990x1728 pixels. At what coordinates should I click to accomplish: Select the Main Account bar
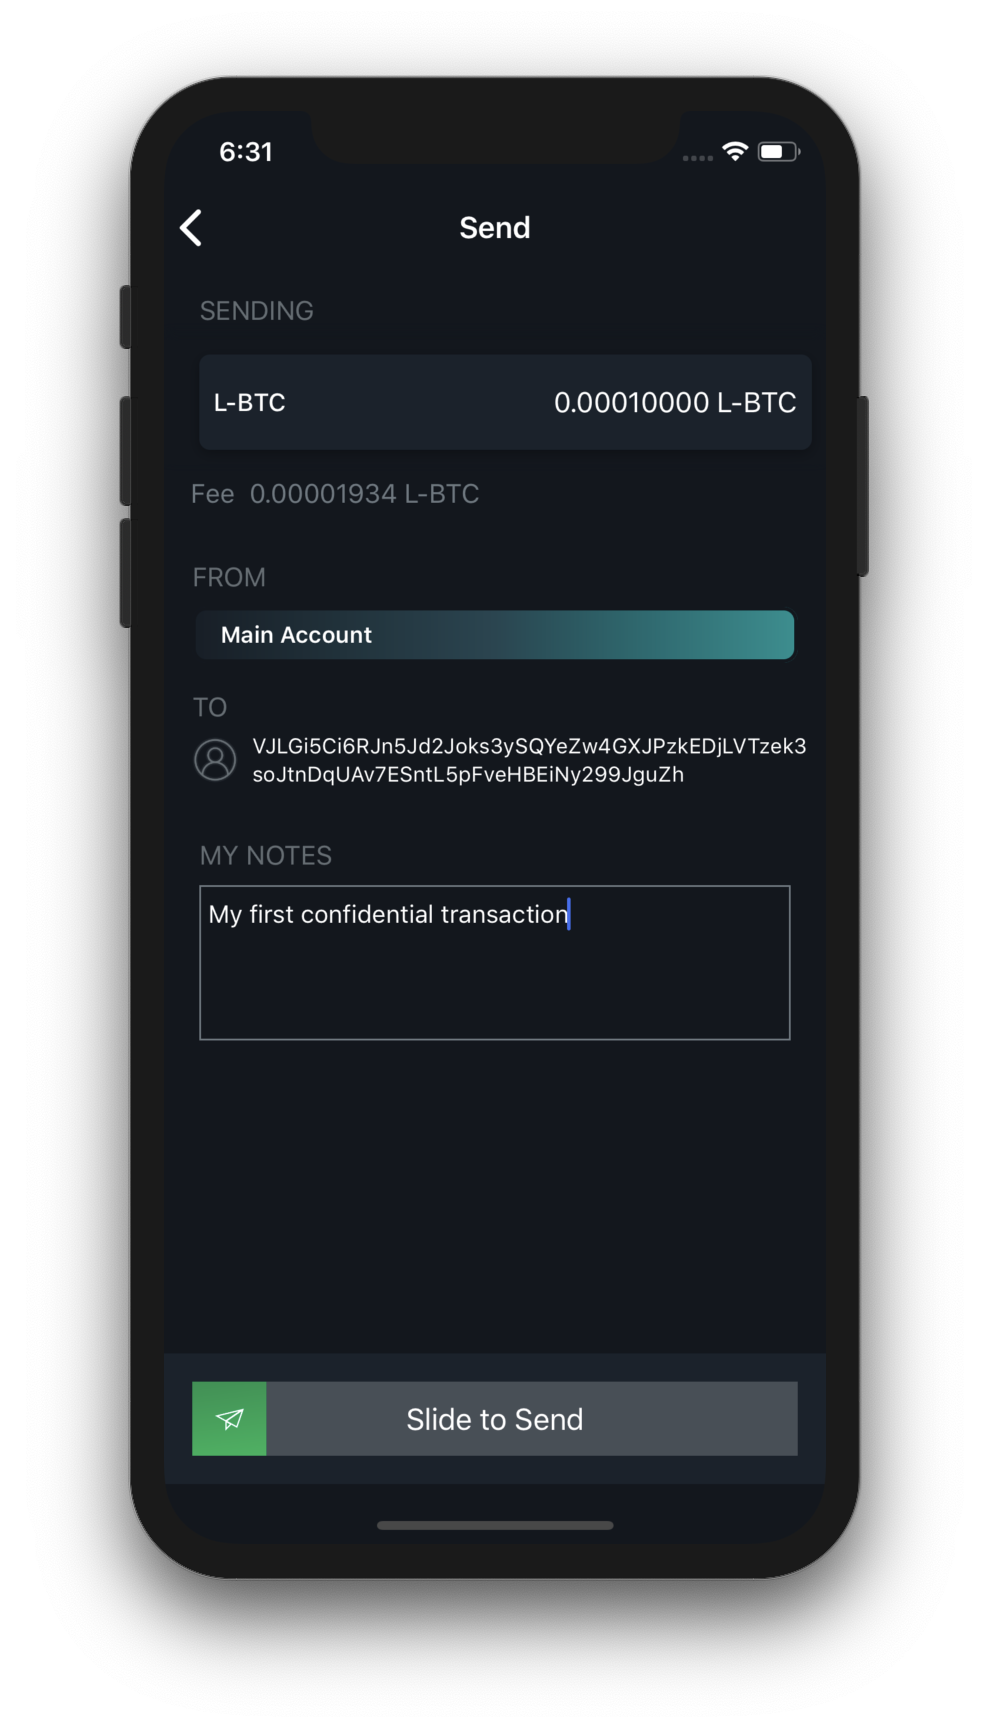[495, 635]
